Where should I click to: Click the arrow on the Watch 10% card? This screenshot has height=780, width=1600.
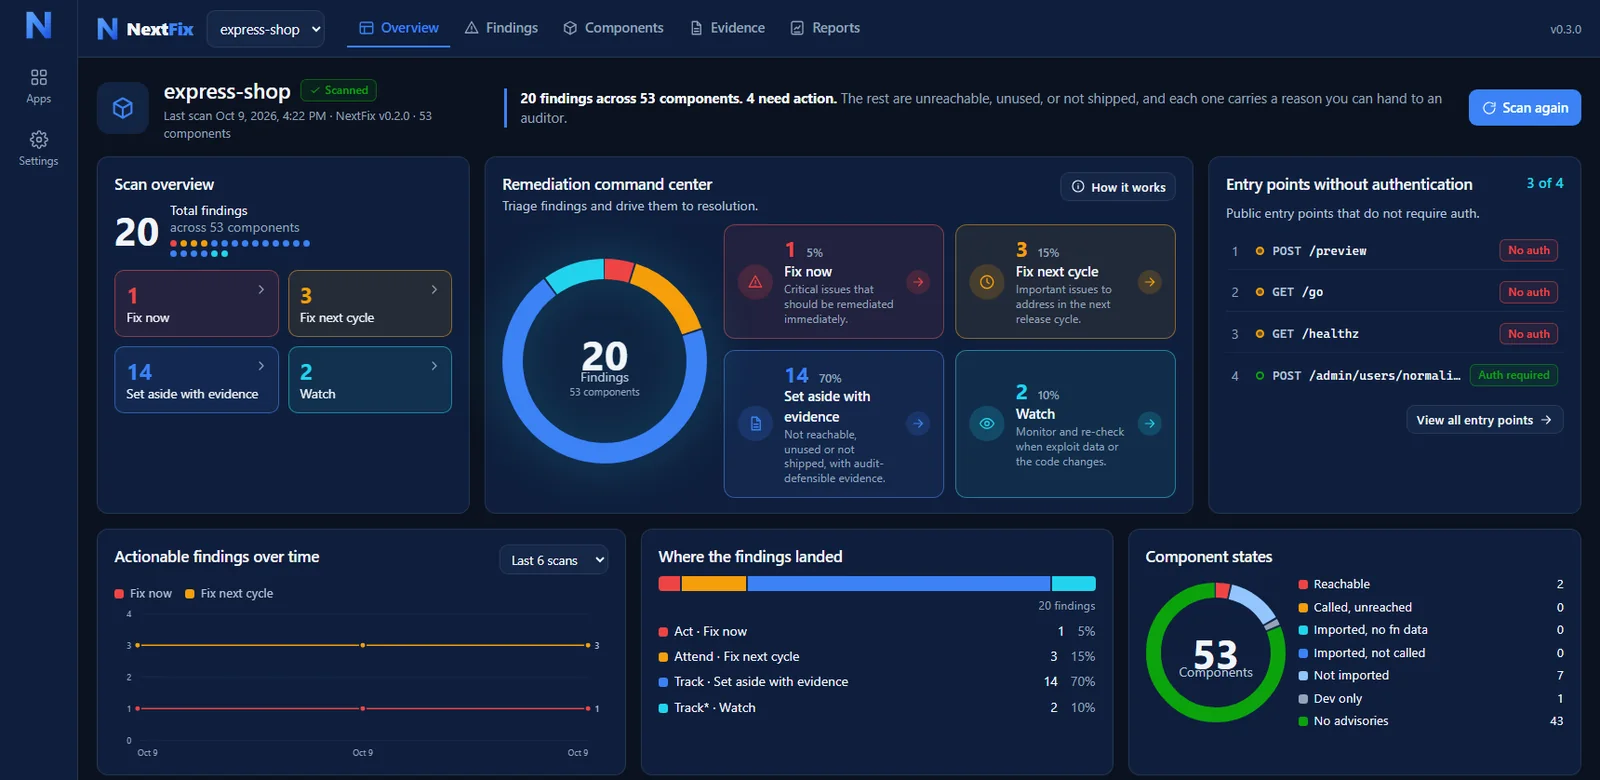pos(1150,424)
